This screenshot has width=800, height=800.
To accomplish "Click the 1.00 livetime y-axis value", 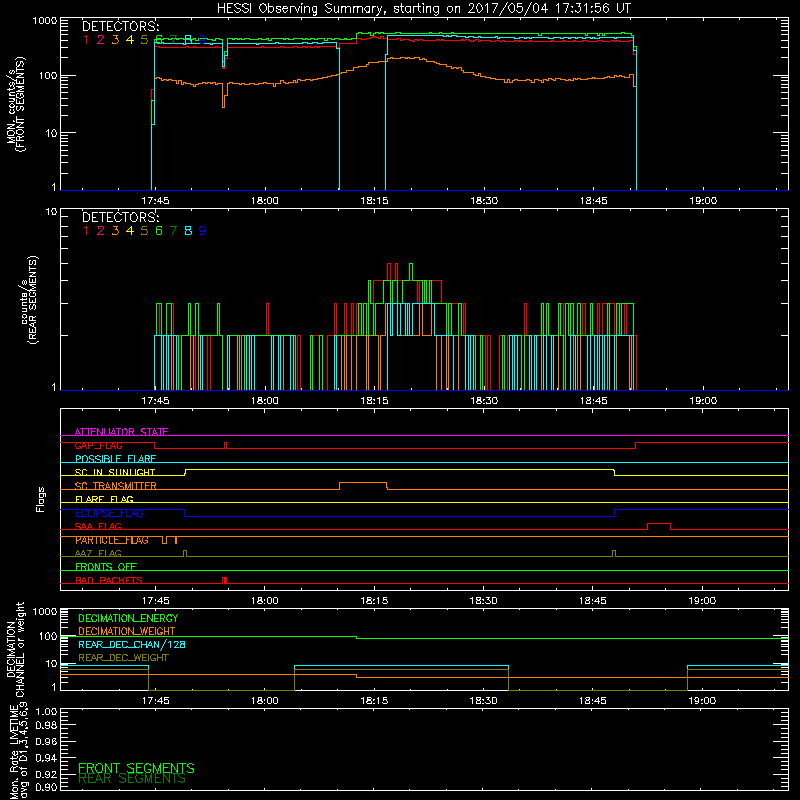I will tap(46, 711).
